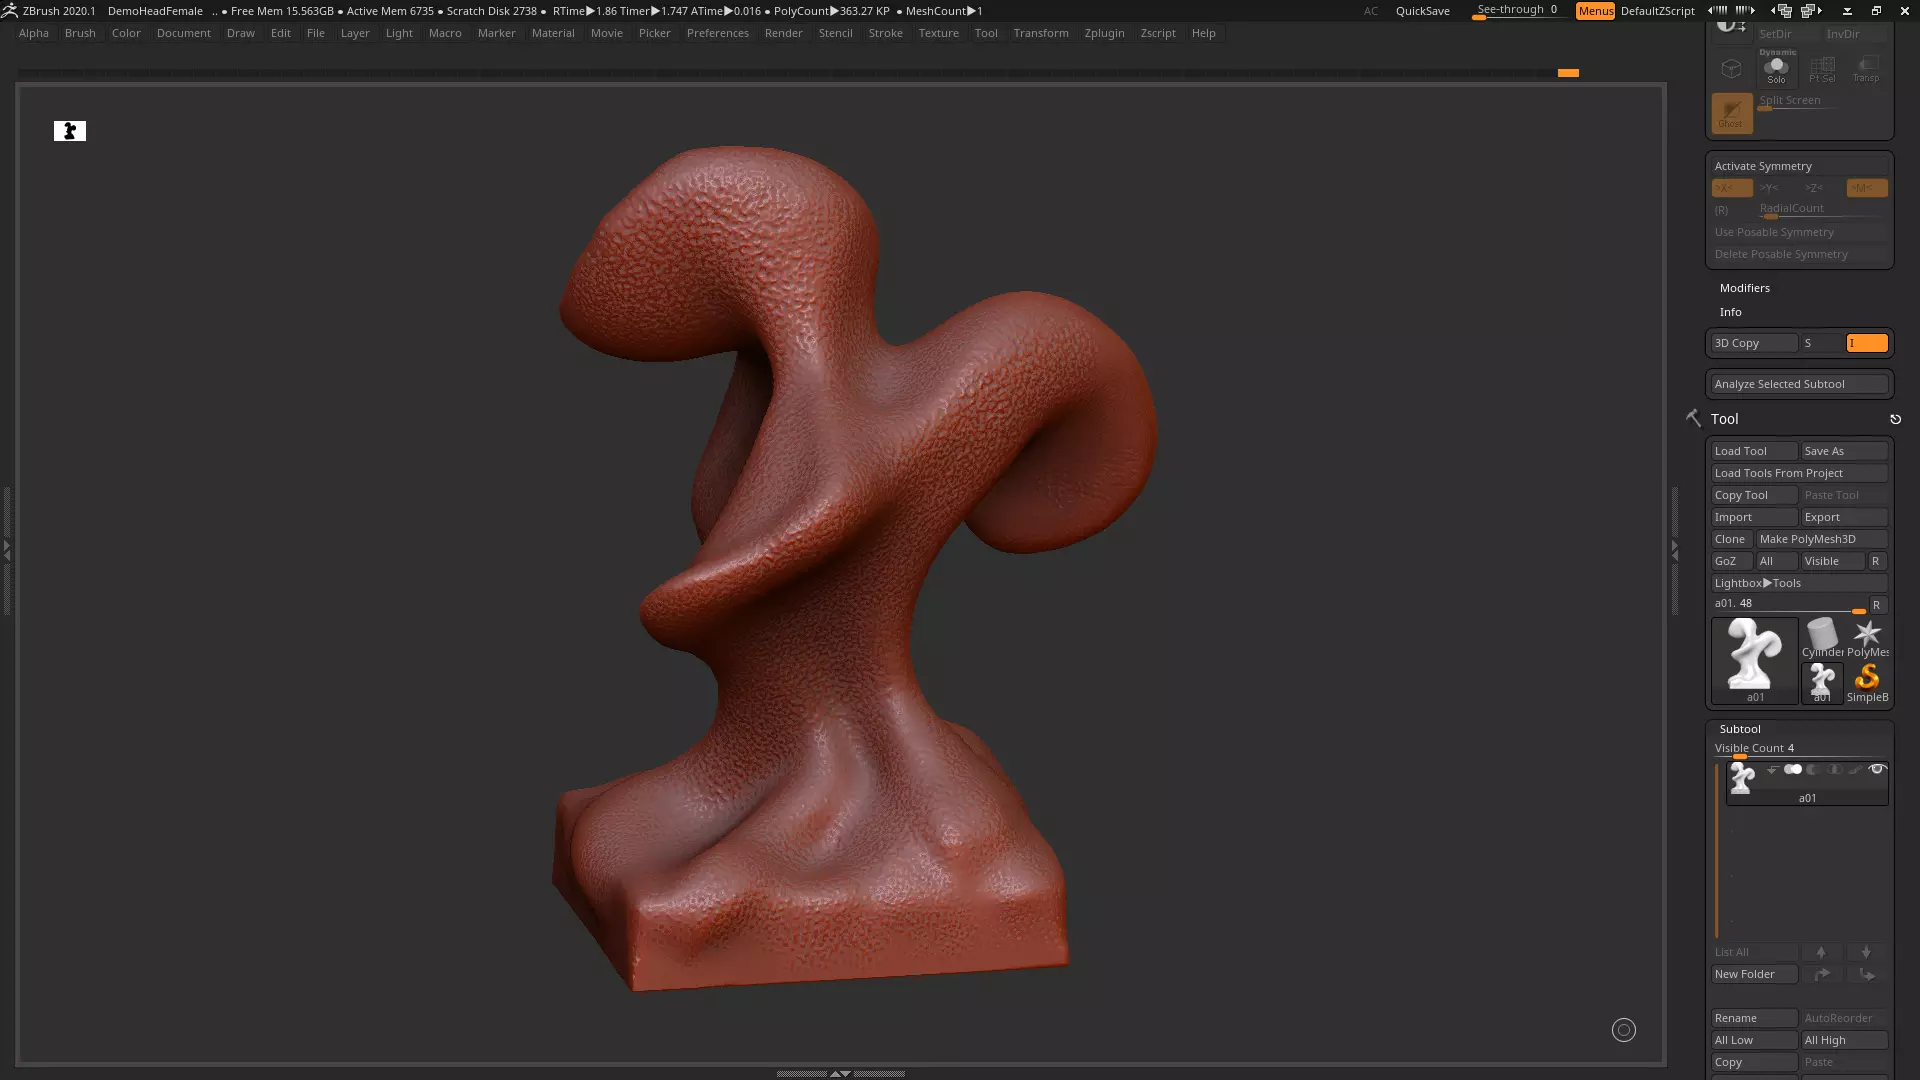Image resolution: width=1920 pixels, height=1080 pixels.
Task: Collapse the Tool palette header
Action: [1724, 419]
